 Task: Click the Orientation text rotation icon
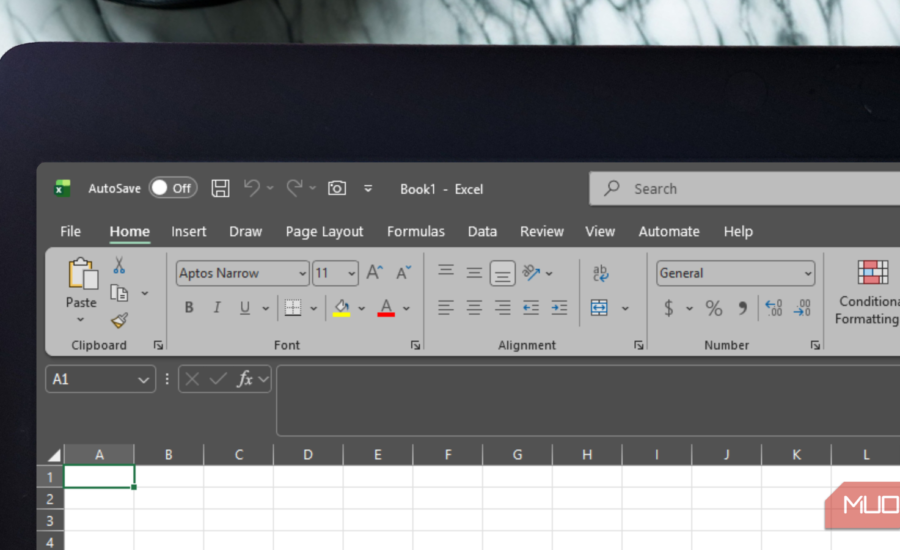point(532,273)
